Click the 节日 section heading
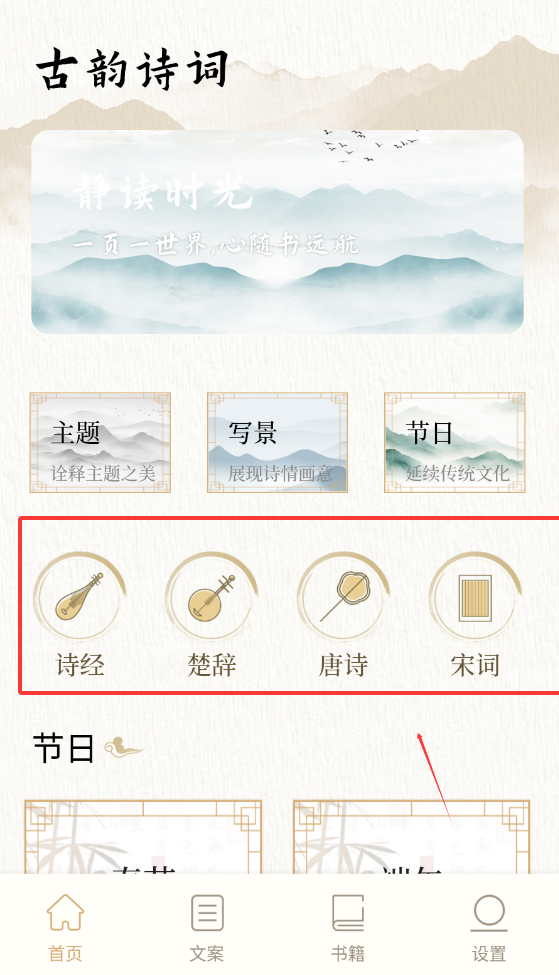The image size is (559, 975). click(63, 748)
